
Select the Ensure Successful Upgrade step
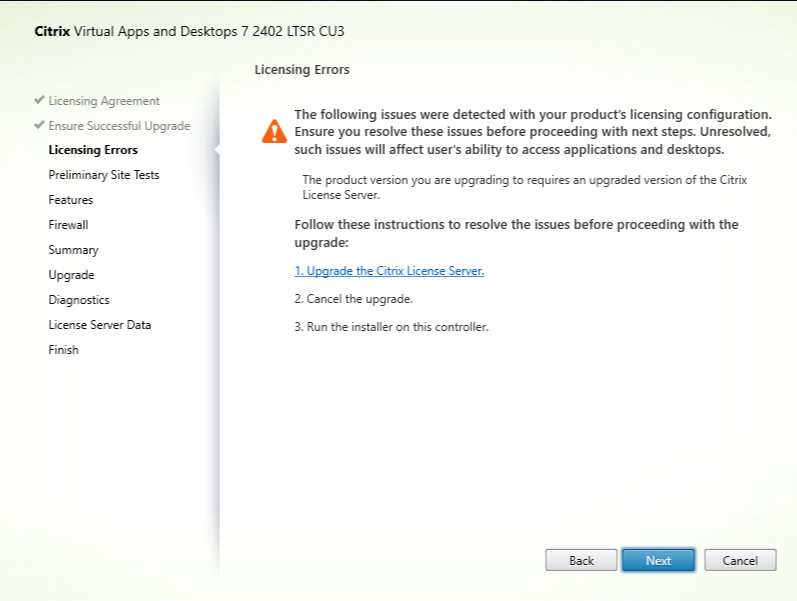click(119, 126)
